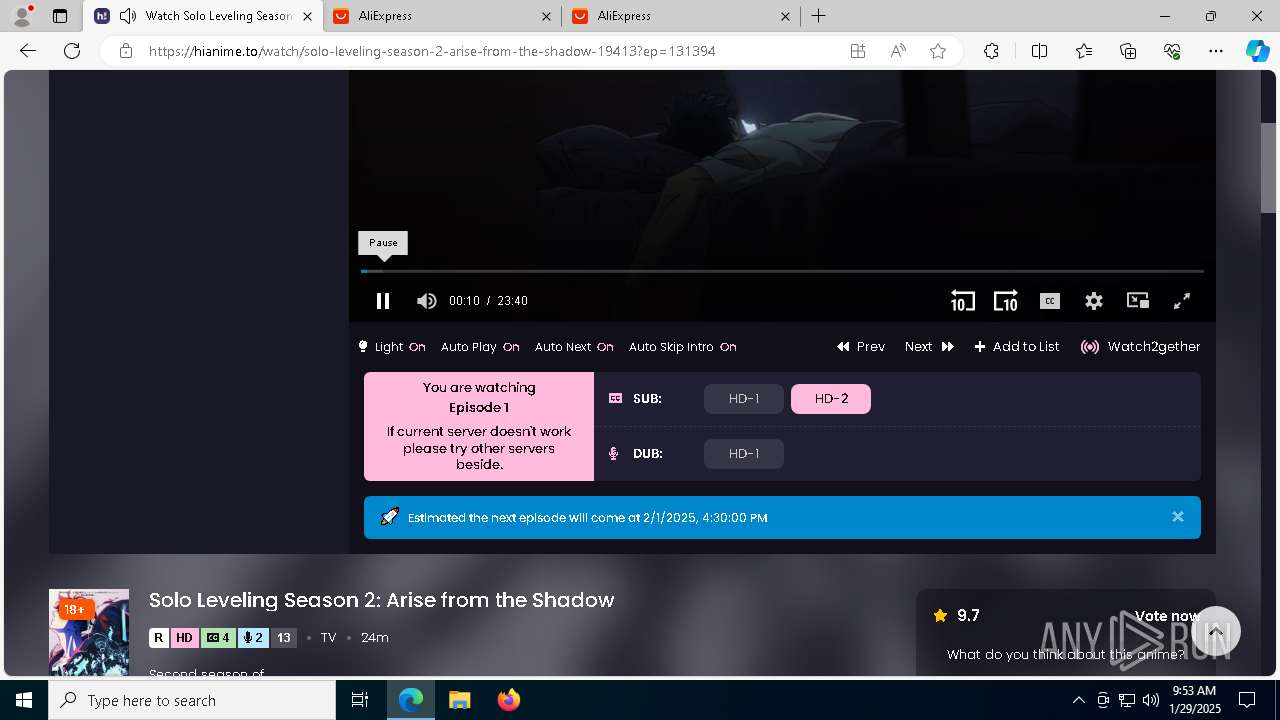Select SUB server HD-2
This screenshot has height=720, width=1280.
point(831,399)
